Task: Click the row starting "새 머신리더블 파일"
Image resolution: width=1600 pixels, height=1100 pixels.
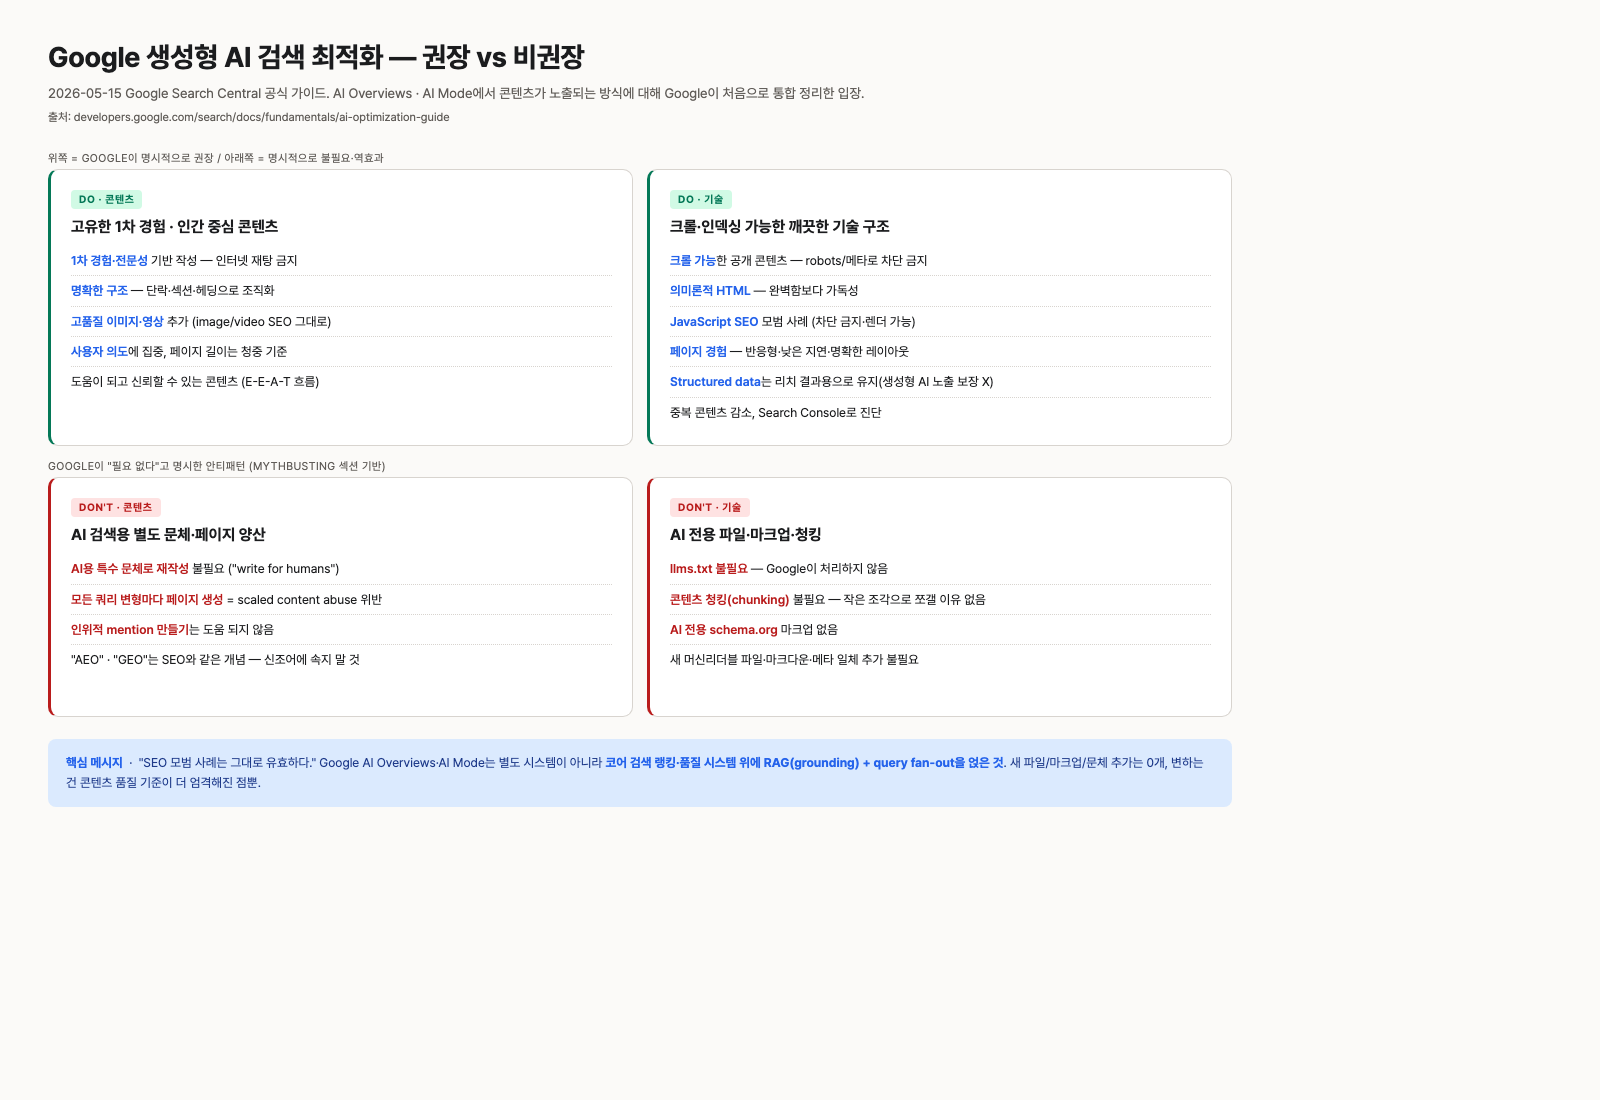Action: [x=940, y=659]
